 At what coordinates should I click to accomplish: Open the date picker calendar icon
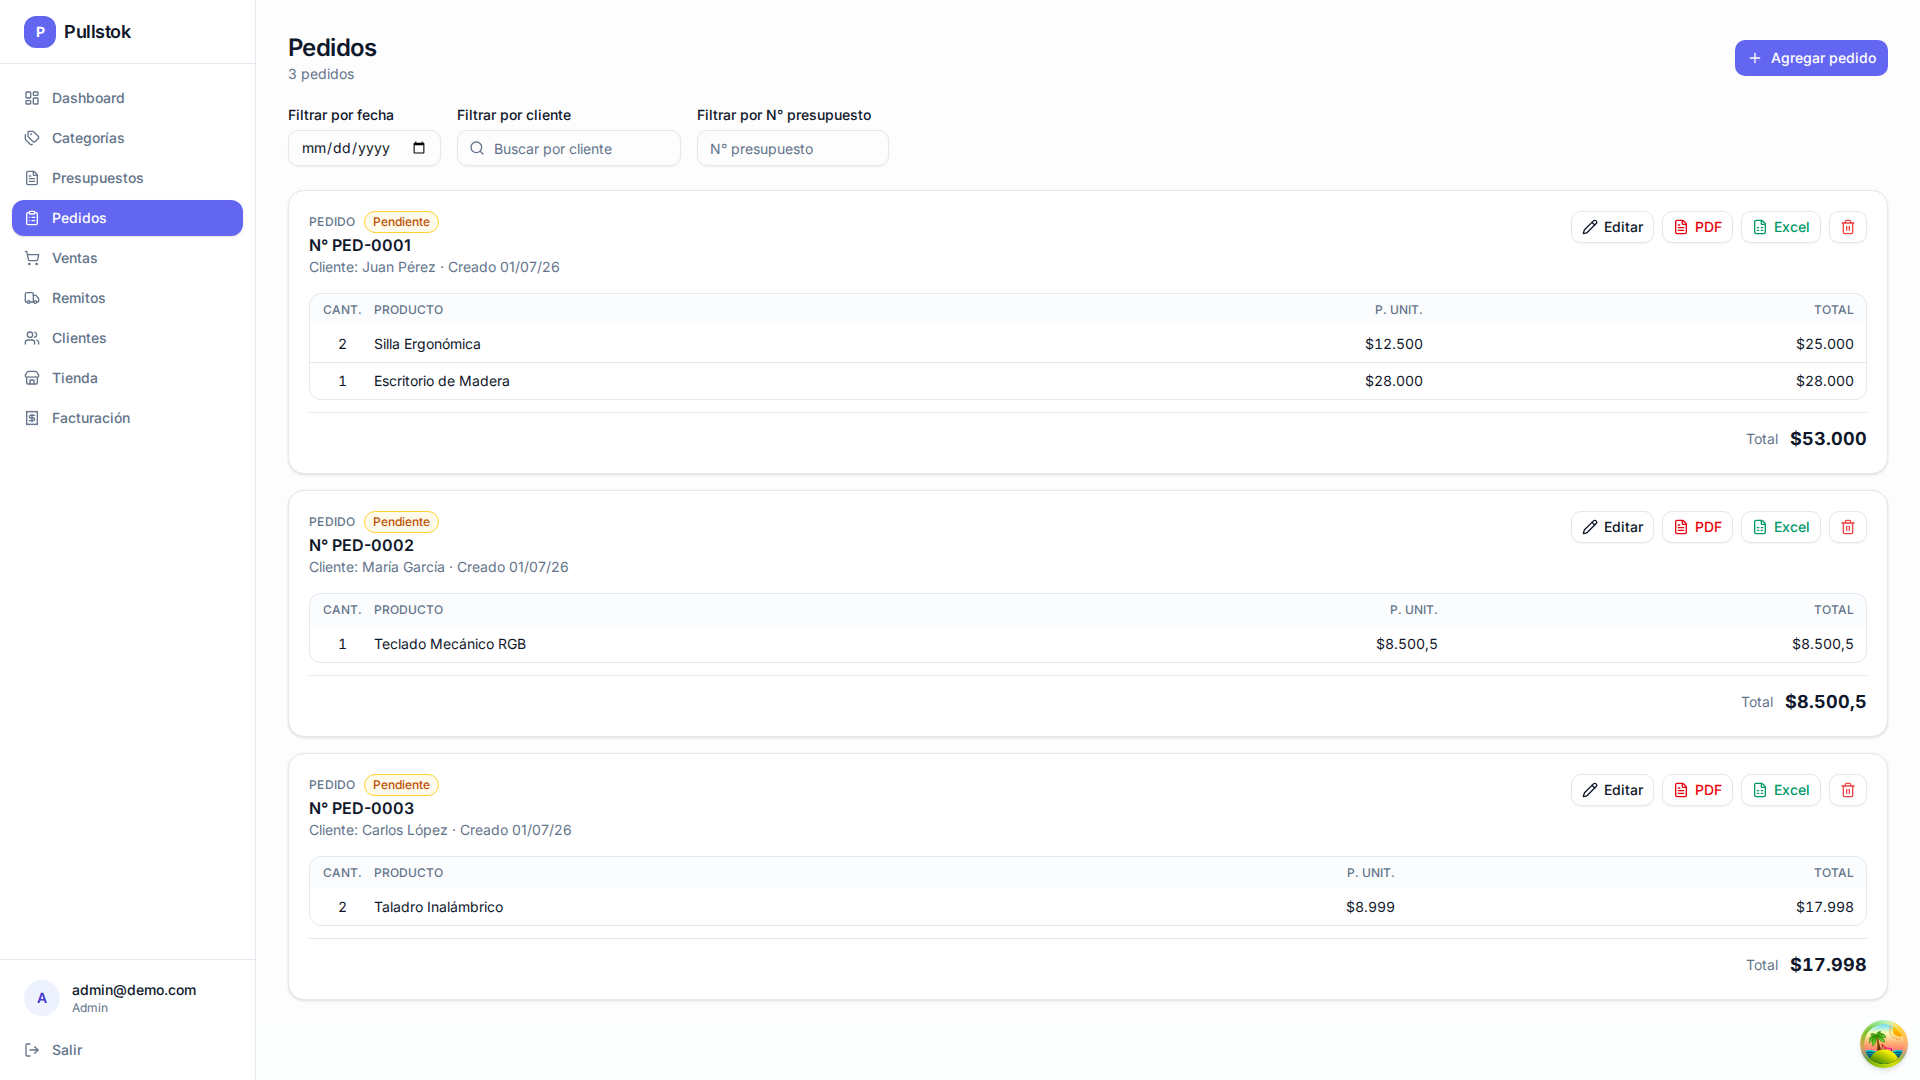(x=419, y=148)
